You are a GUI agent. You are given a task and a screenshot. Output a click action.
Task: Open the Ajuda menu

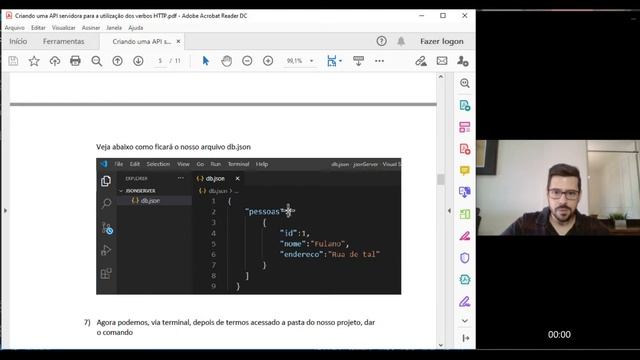pos(136,28)
